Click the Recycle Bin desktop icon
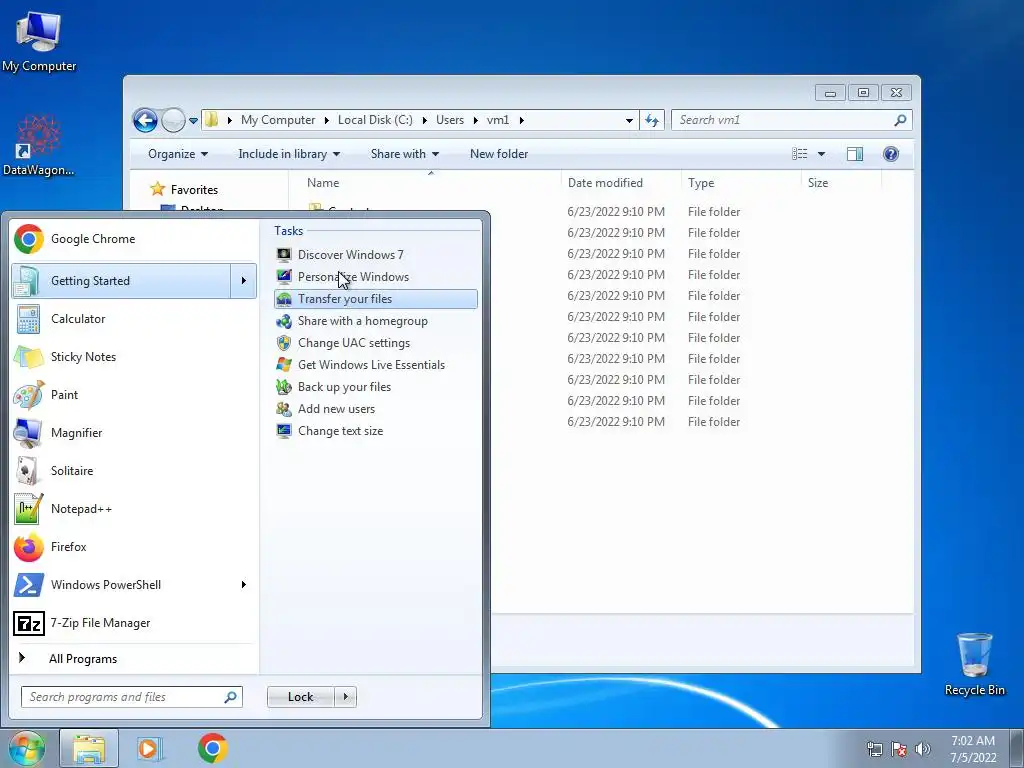This screenshot has height=768, width=1024. (974, 664)
